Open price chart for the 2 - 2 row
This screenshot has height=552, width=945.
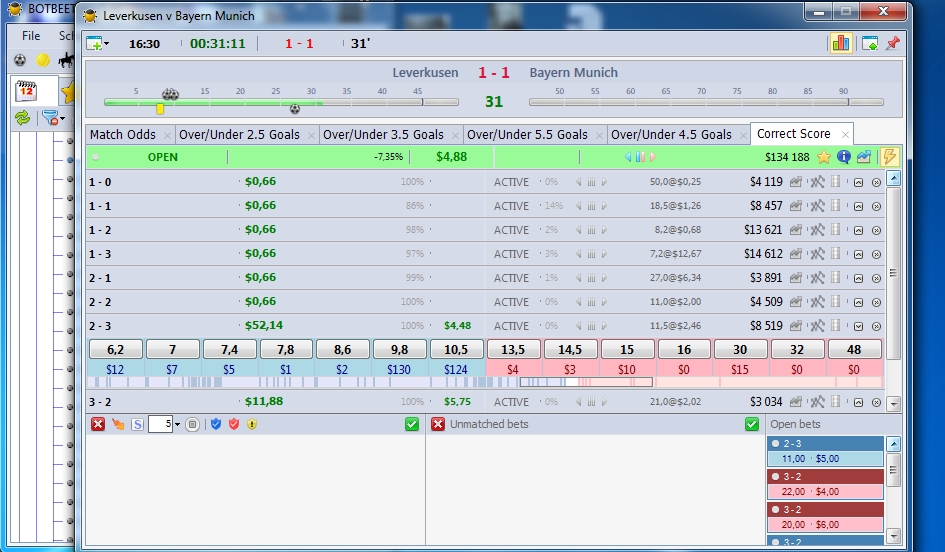(x=796, y=302)
